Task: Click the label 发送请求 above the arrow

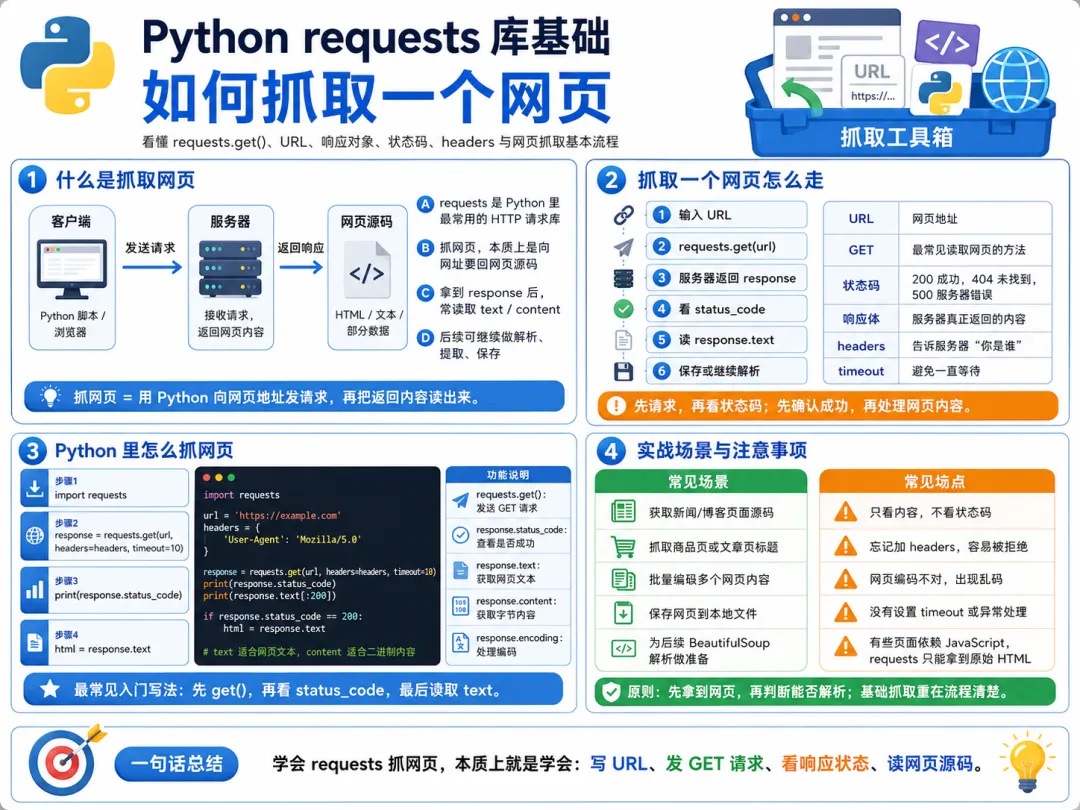Action: 150,248
